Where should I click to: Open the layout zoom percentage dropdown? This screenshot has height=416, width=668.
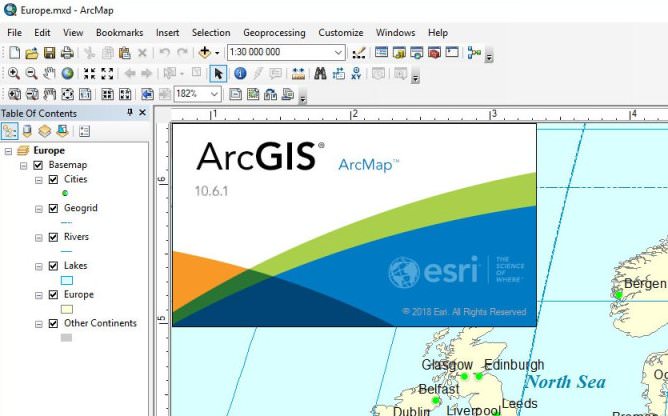pos(215,94)
